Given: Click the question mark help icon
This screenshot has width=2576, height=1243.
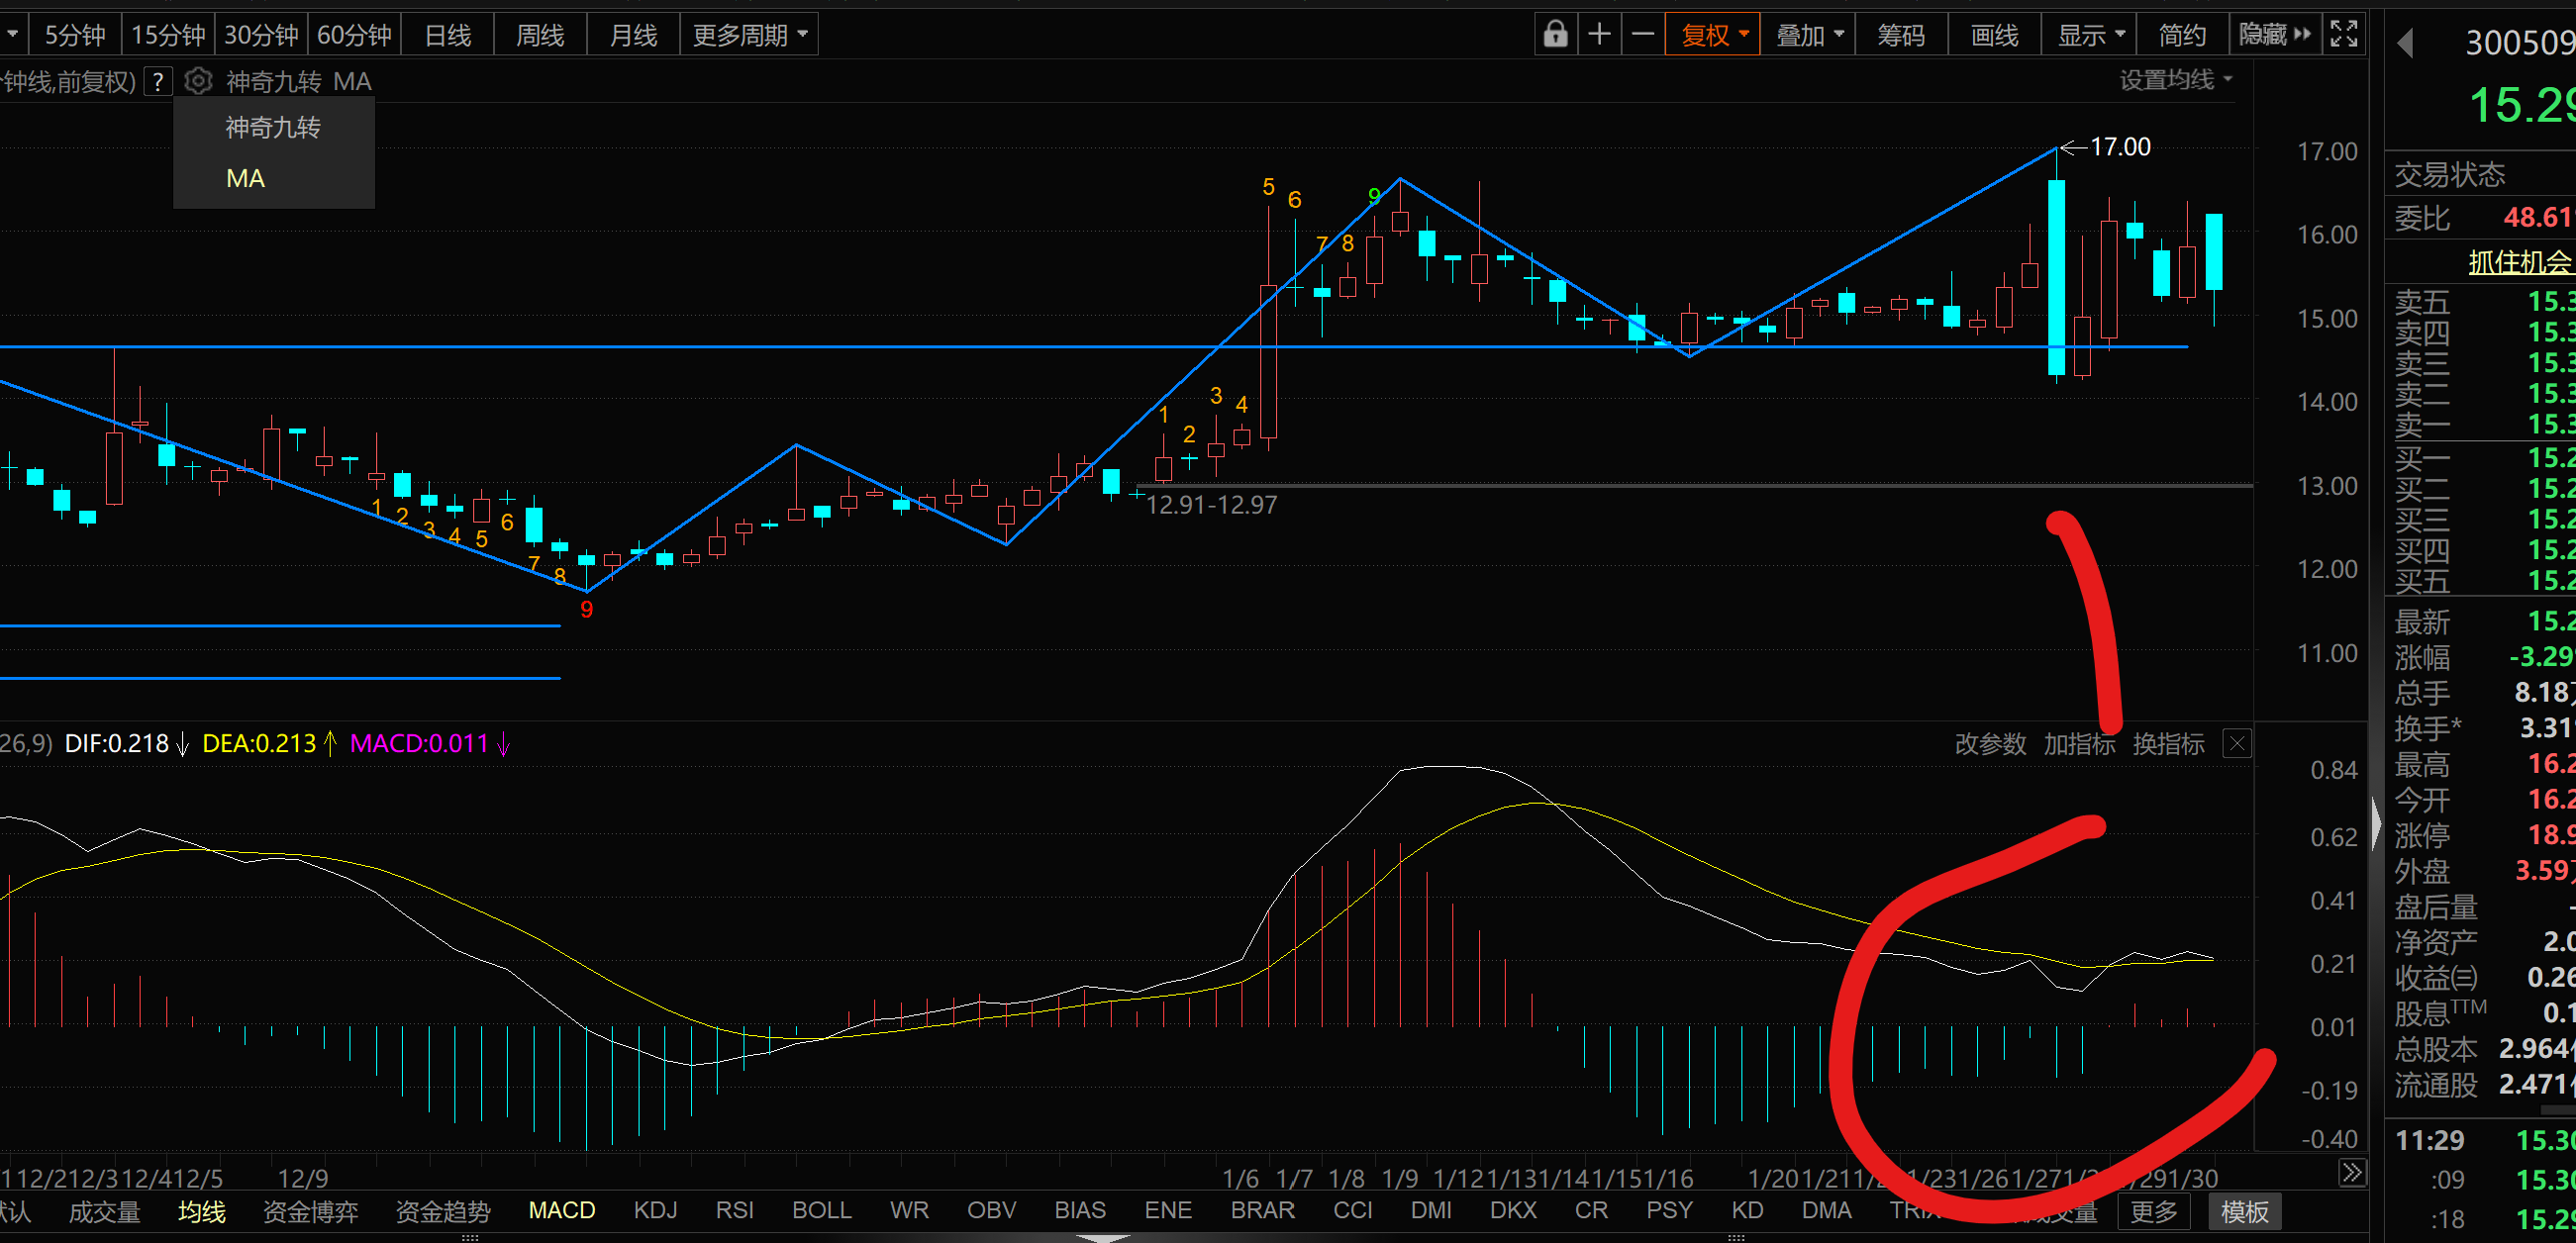Looking at the screenshot, I should (158, 82).
